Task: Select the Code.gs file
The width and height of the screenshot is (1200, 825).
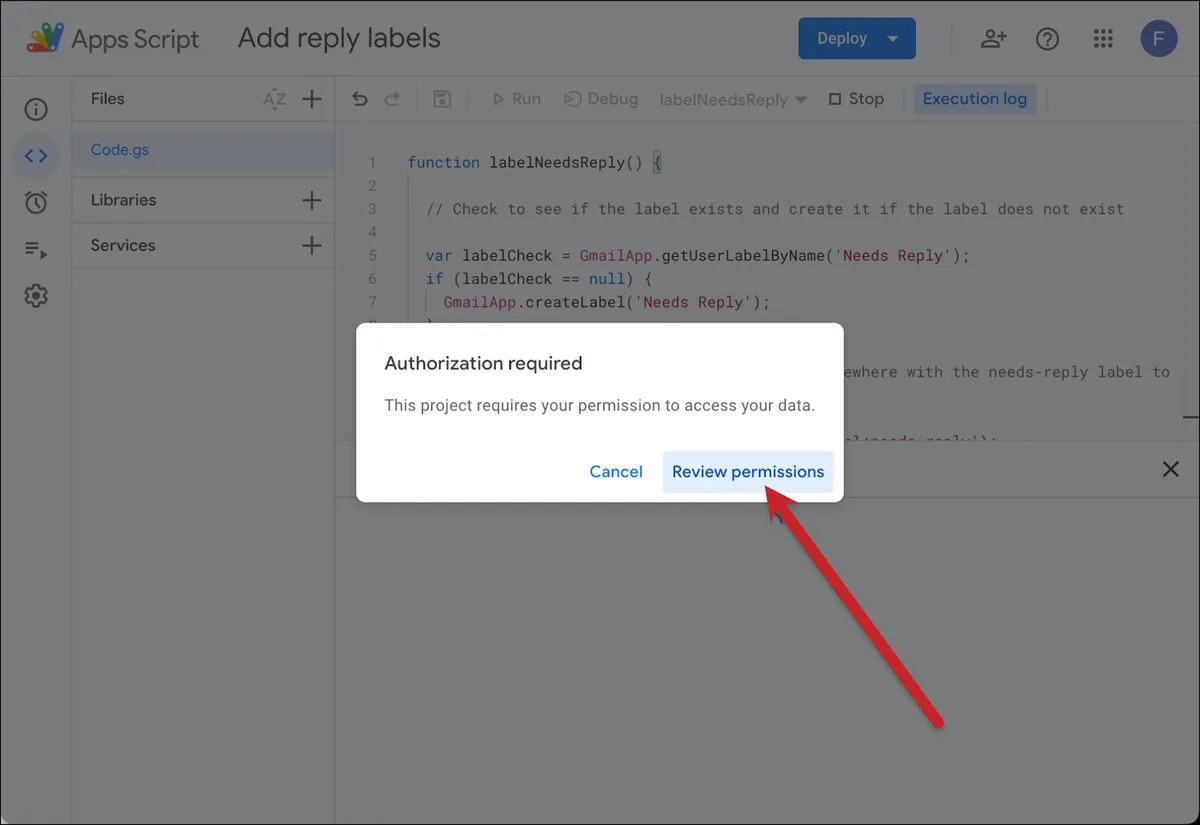Action: pos(203,150)
